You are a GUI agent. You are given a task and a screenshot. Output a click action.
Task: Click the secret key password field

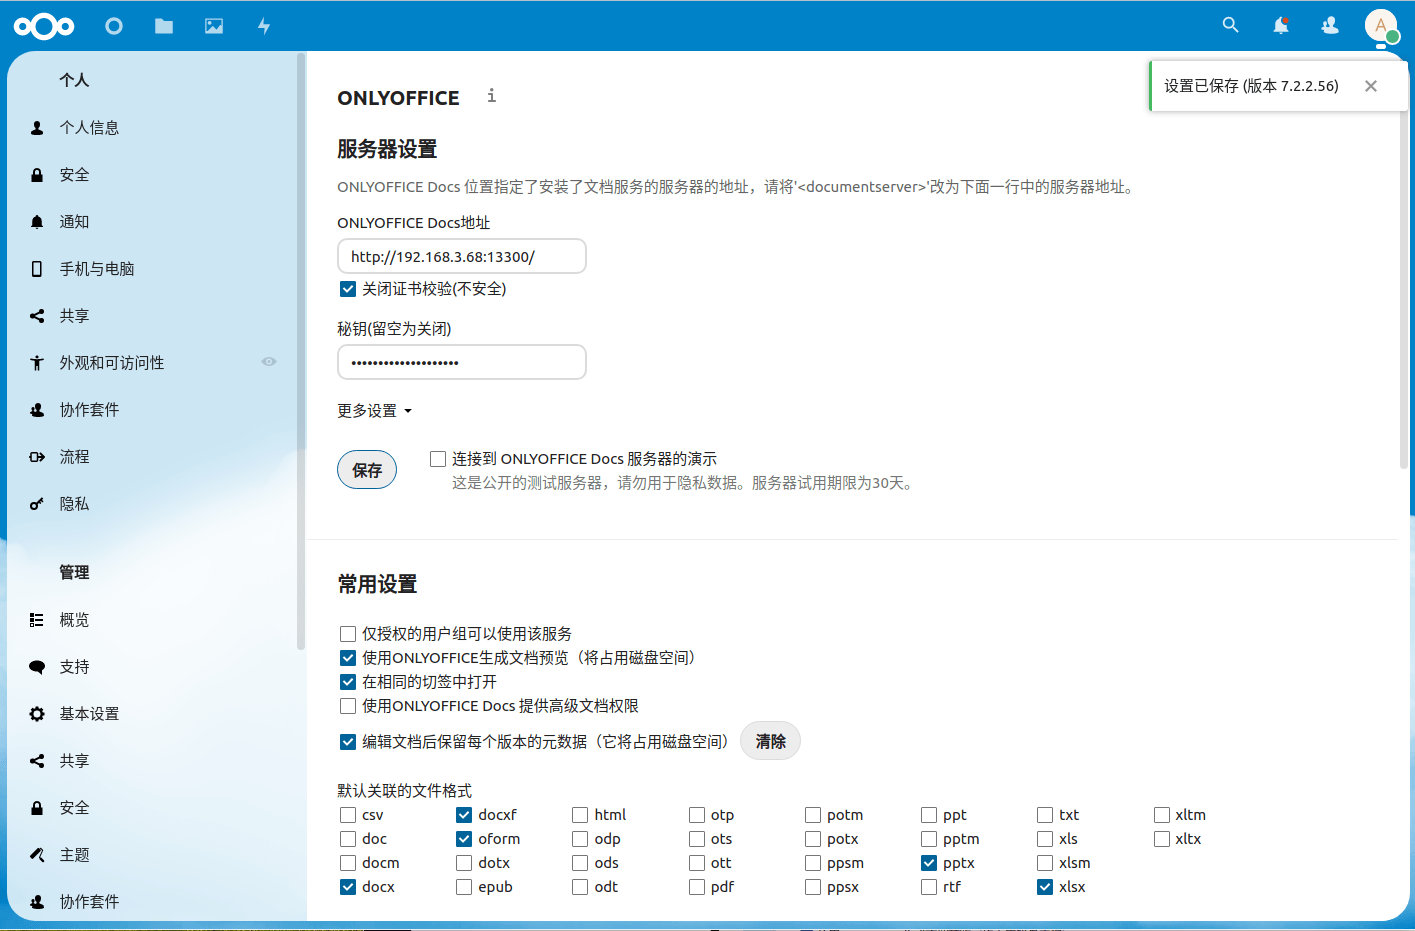(462, 362)
